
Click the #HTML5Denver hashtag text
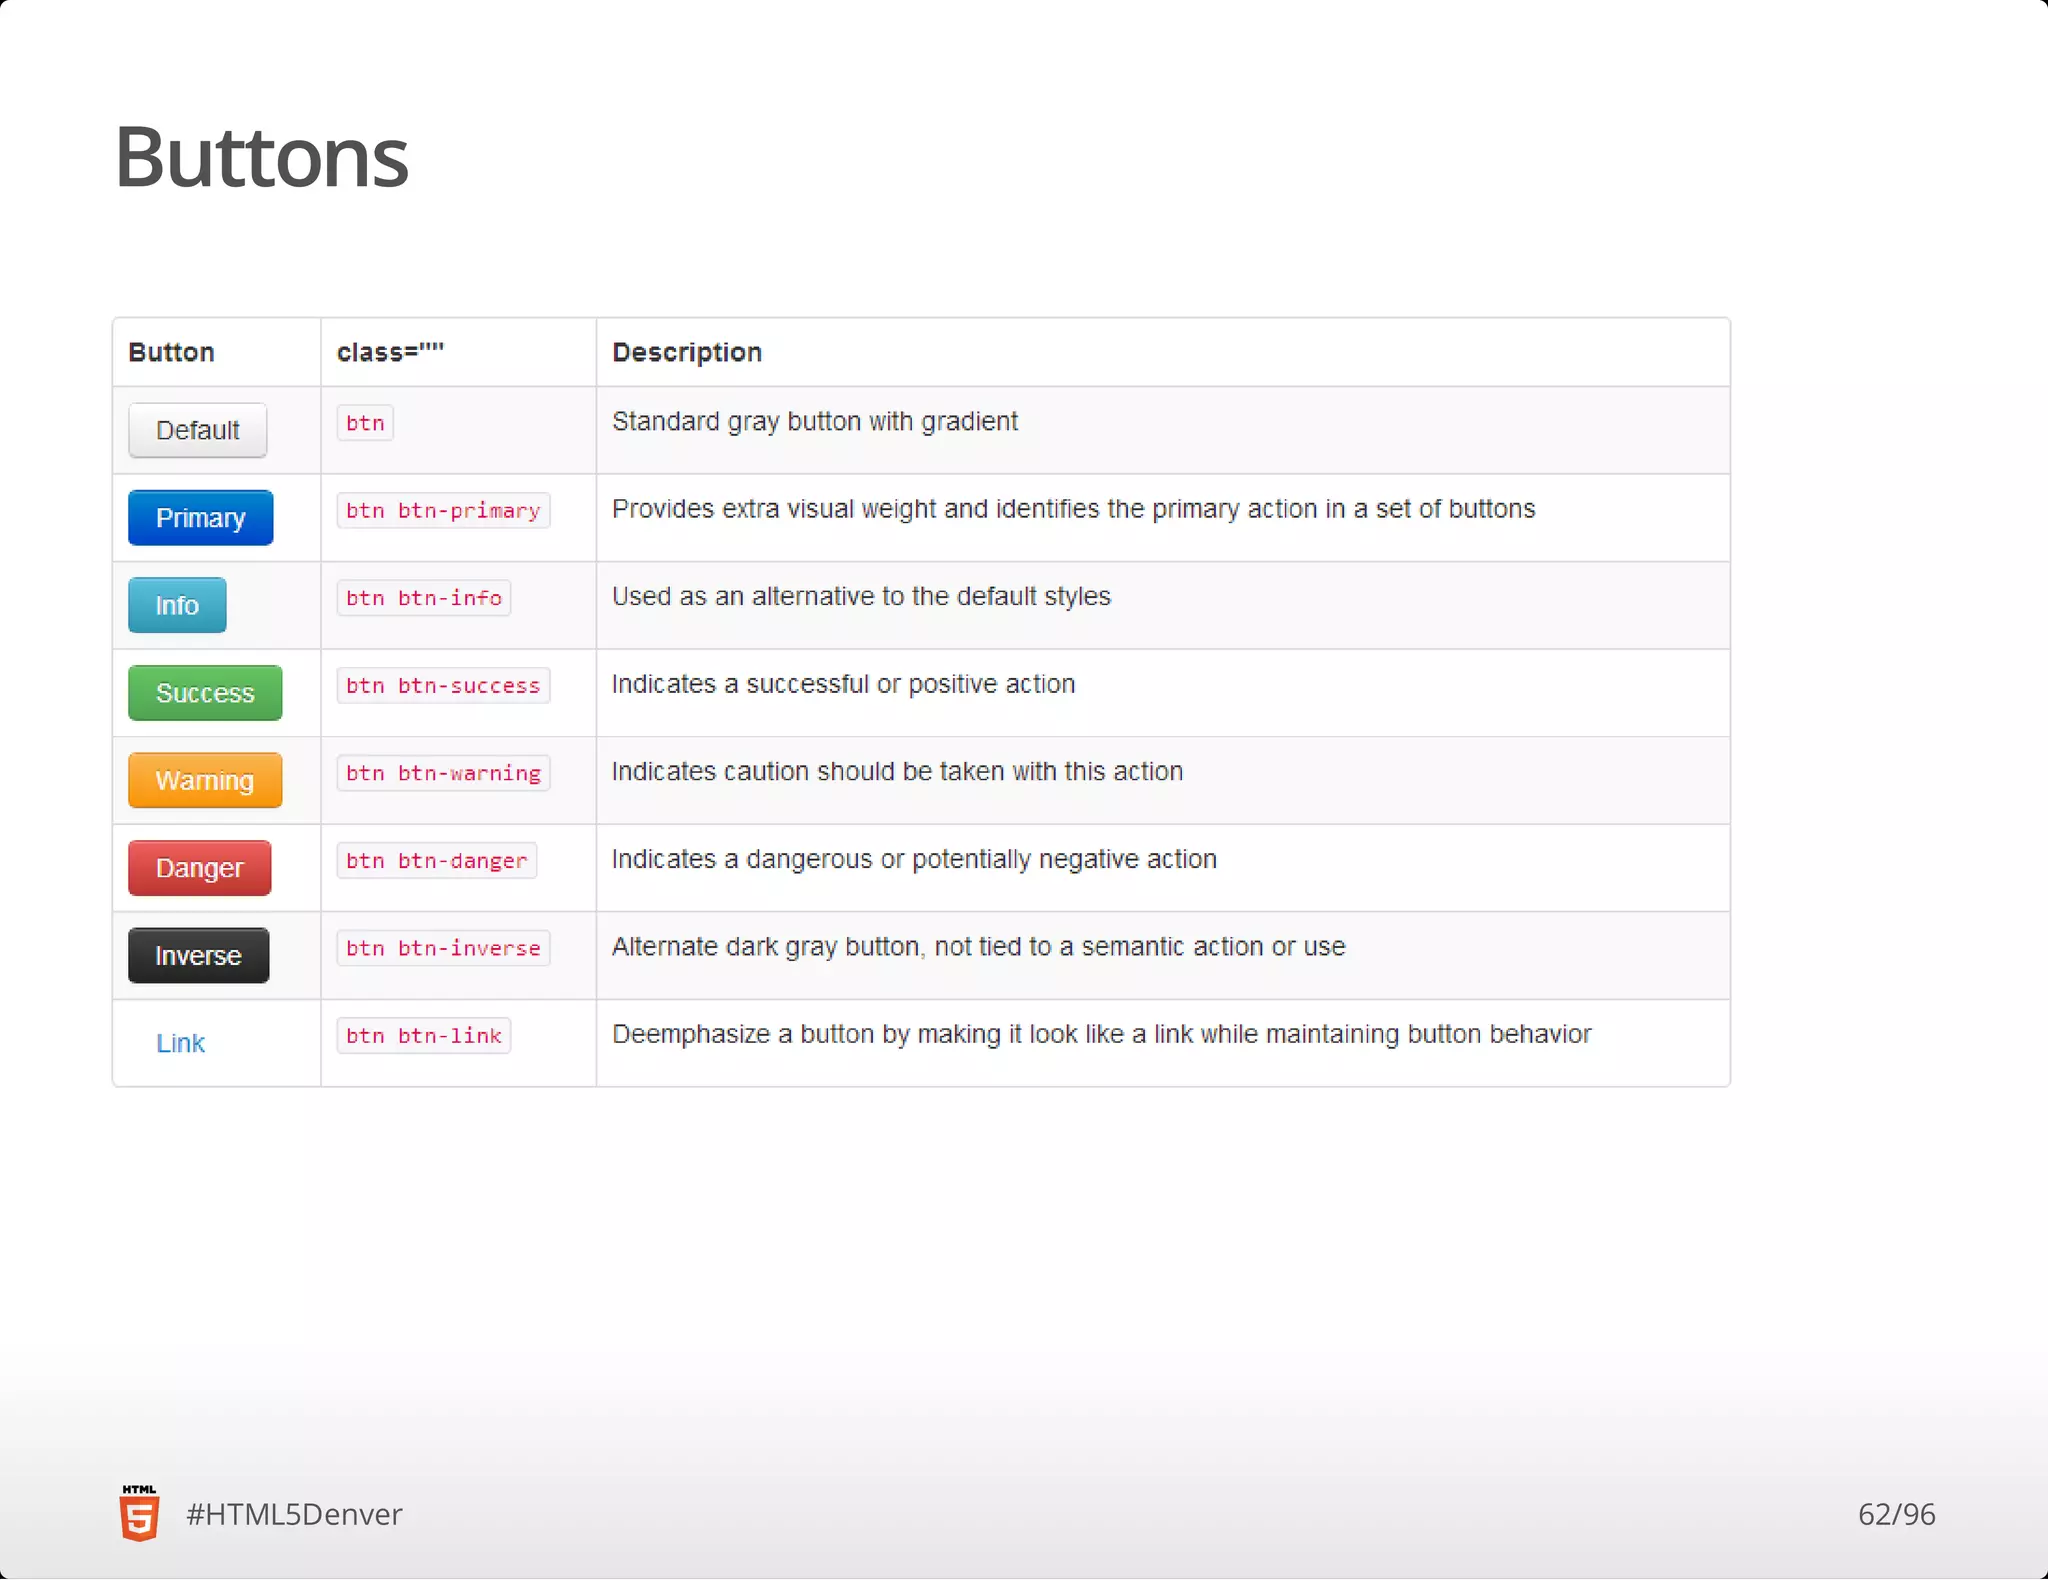pos(294,1514)
